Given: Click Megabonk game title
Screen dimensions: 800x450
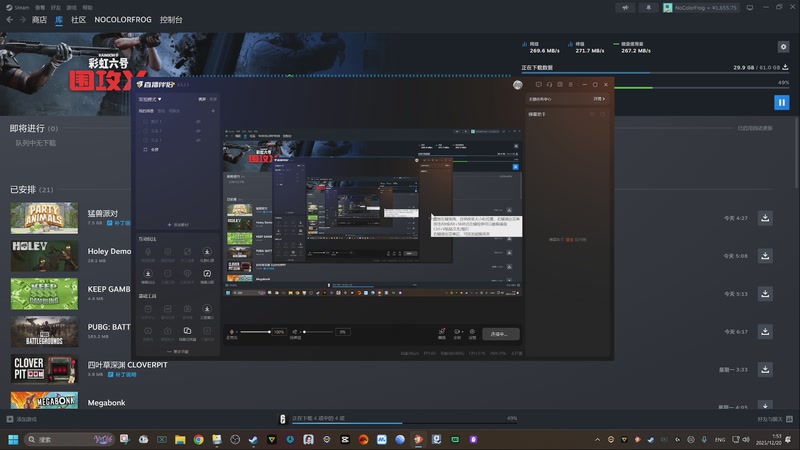Looking at the screenshot, I should pyautogui.click(x=106, y=403).
